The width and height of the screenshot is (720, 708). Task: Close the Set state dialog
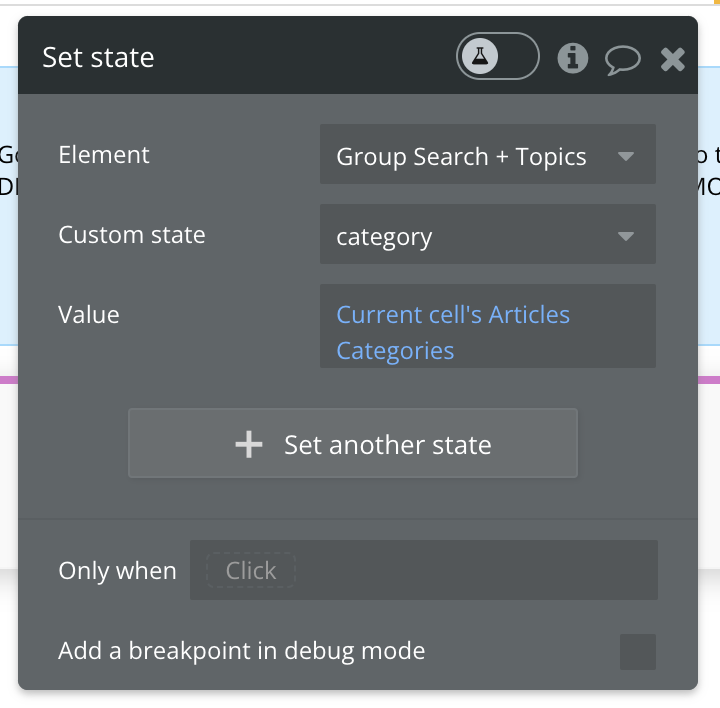pos(673,59)
